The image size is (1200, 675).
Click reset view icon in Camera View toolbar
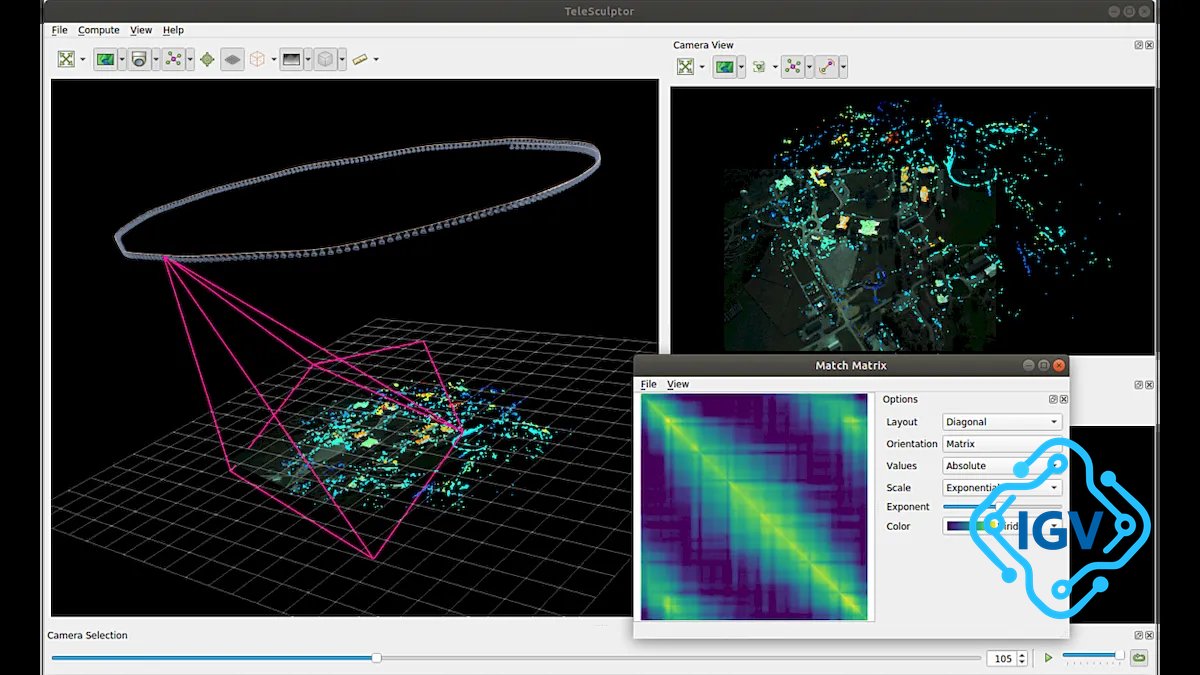685,66
